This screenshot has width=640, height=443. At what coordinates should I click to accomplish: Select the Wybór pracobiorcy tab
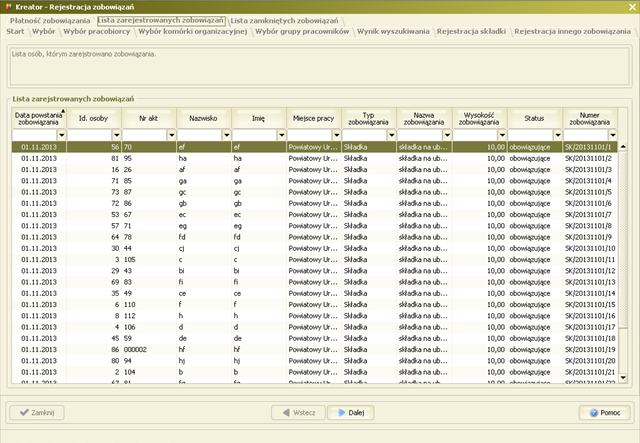tap(97, 31)
